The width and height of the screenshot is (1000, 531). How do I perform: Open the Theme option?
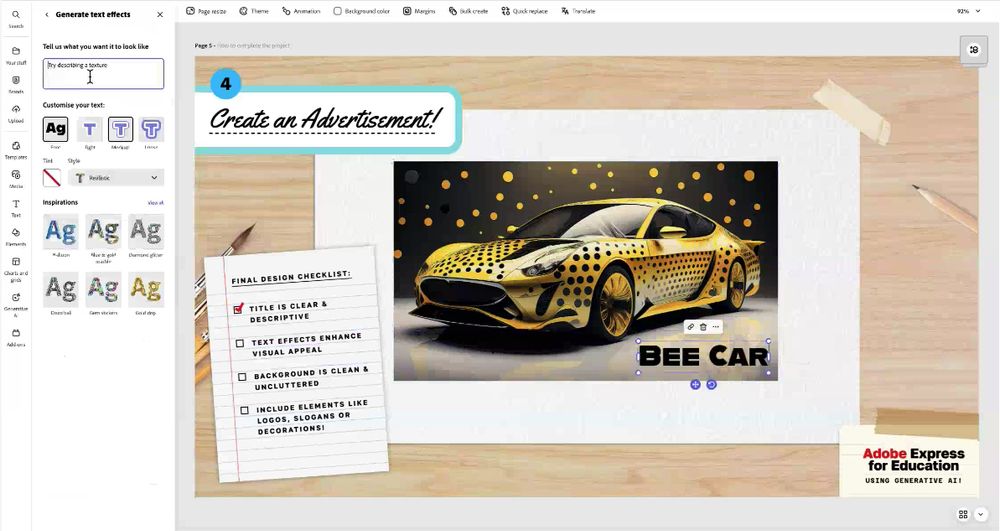(x=254, y=11)
